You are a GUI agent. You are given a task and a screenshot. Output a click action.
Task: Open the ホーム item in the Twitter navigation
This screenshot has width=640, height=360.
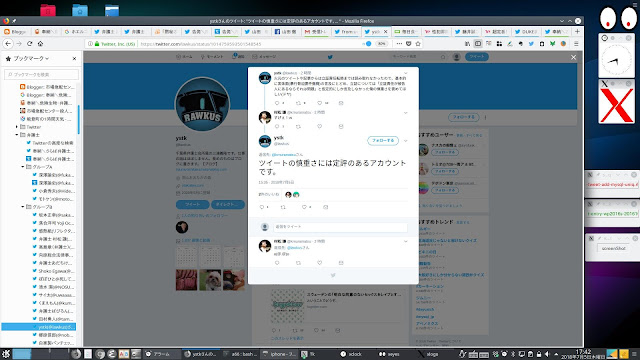(184, 57)
